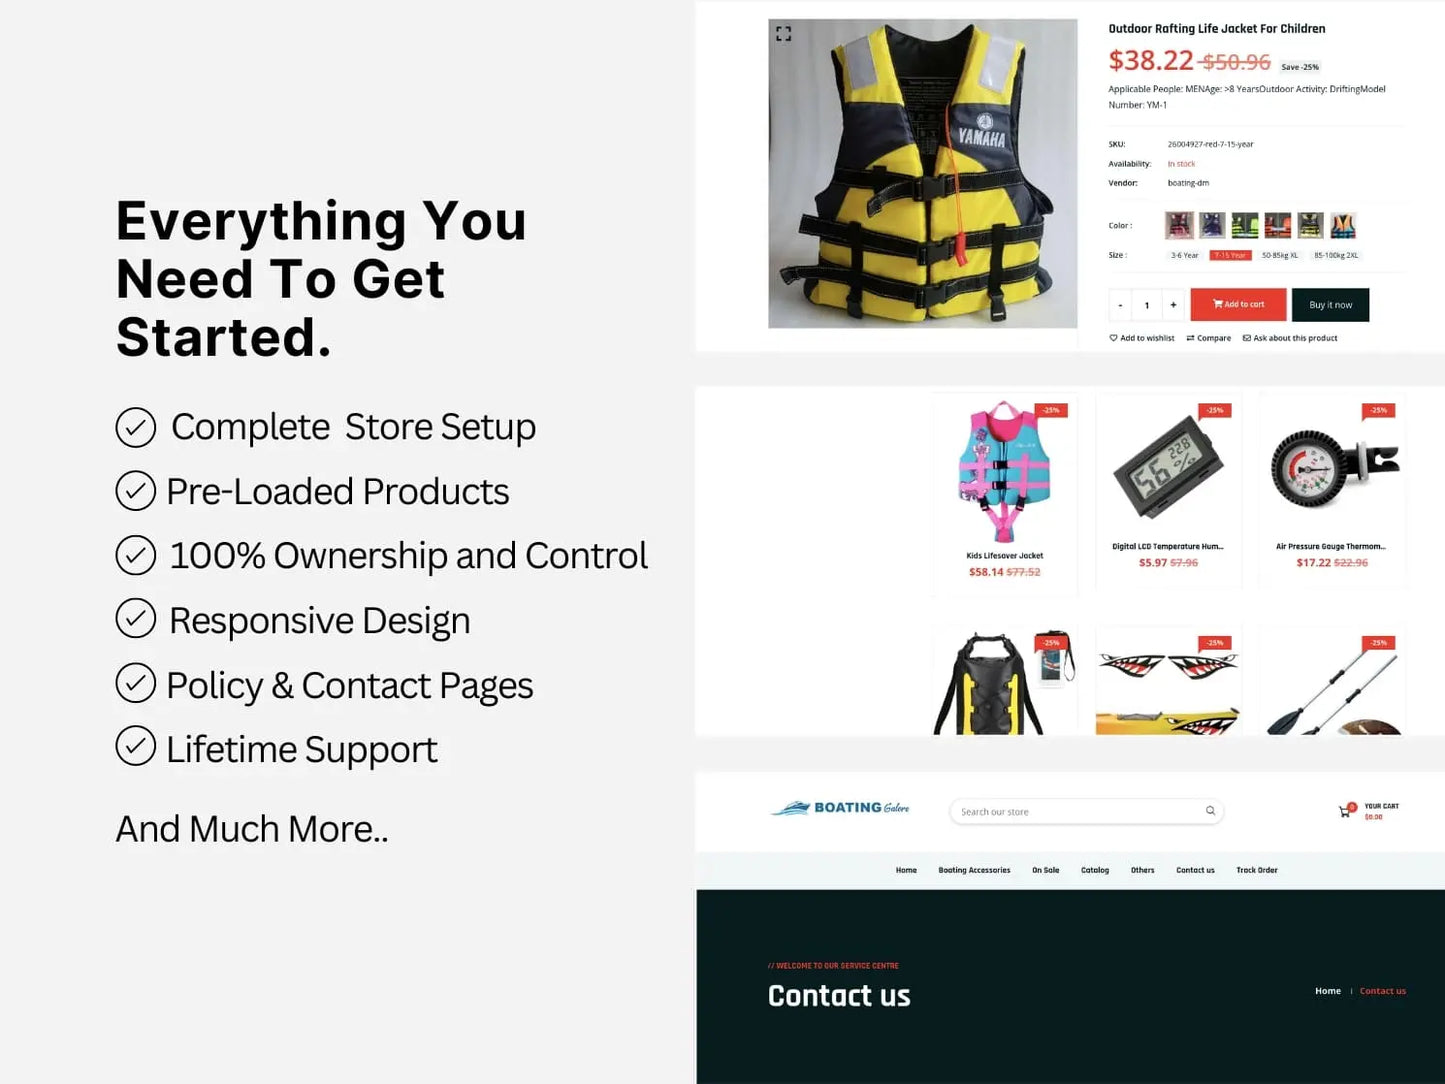The width and height of the screenshot is (1445, 1084).
Task: Select the 3-6 Year size option
Action: 1184,255
